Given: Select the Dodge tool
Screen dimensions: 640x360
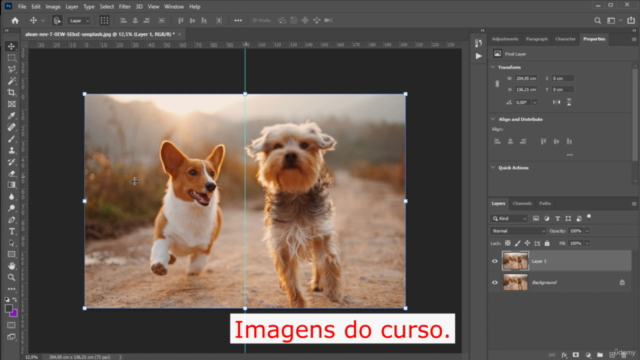Looking at the screenshot, I should [11, 208].
